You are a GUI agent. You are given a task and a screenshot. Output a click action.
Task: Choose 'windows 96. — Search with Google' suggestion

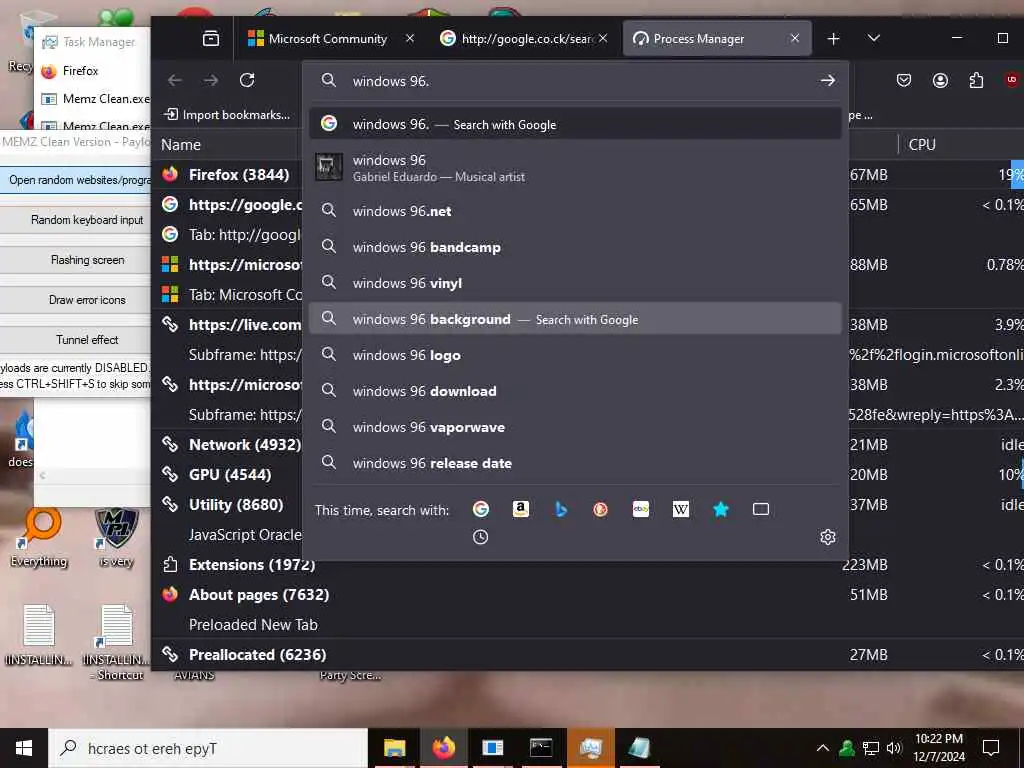pyautogui.click(x=575, y=124)
